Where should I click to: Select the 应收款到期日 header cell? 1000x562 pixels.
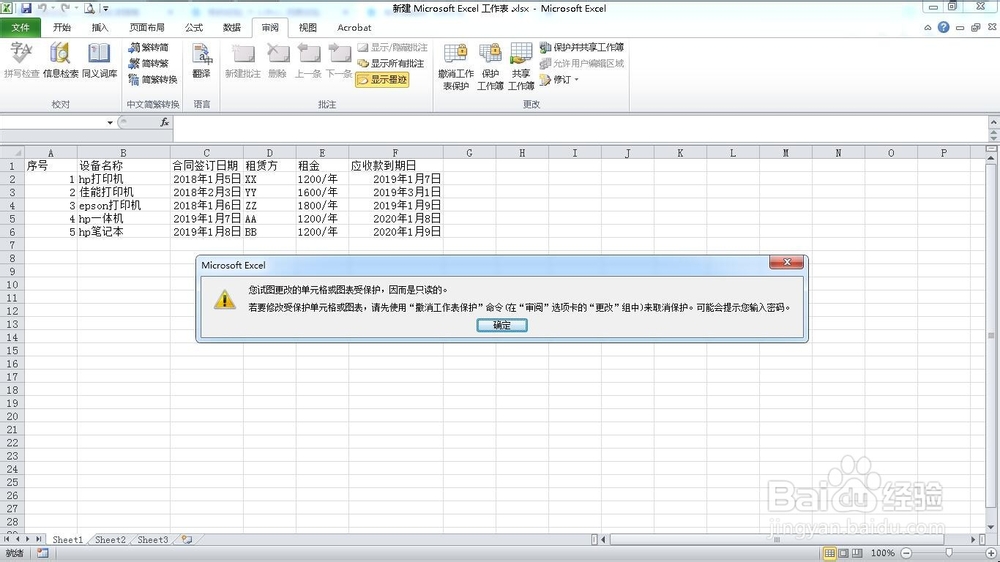coord(395,166)
